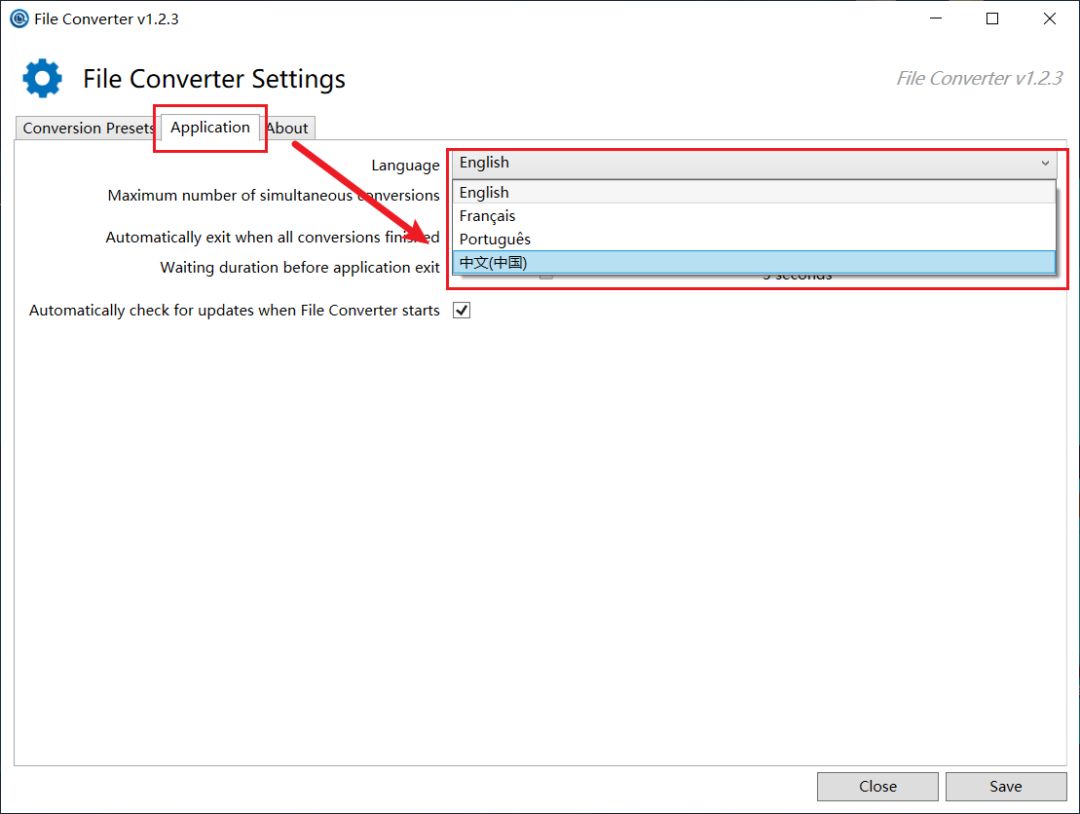Viewport: 1080px width, 814px height.
Task: Maximize the File Converter window
Action: click(992, 19)
